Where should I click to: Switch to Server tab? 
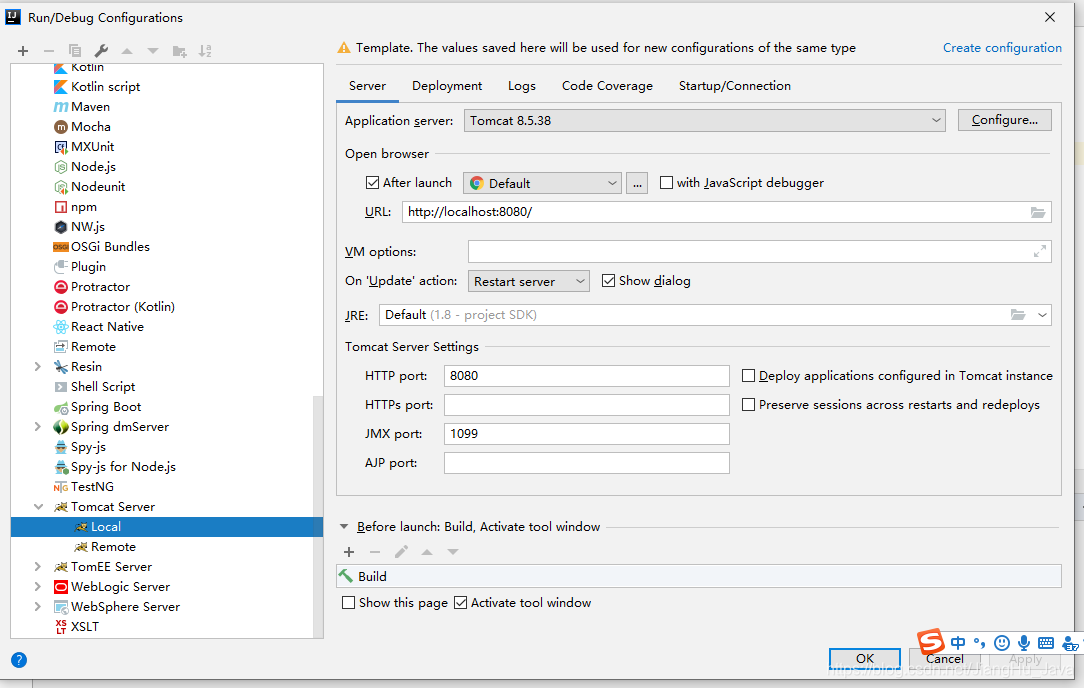[367, 86]
